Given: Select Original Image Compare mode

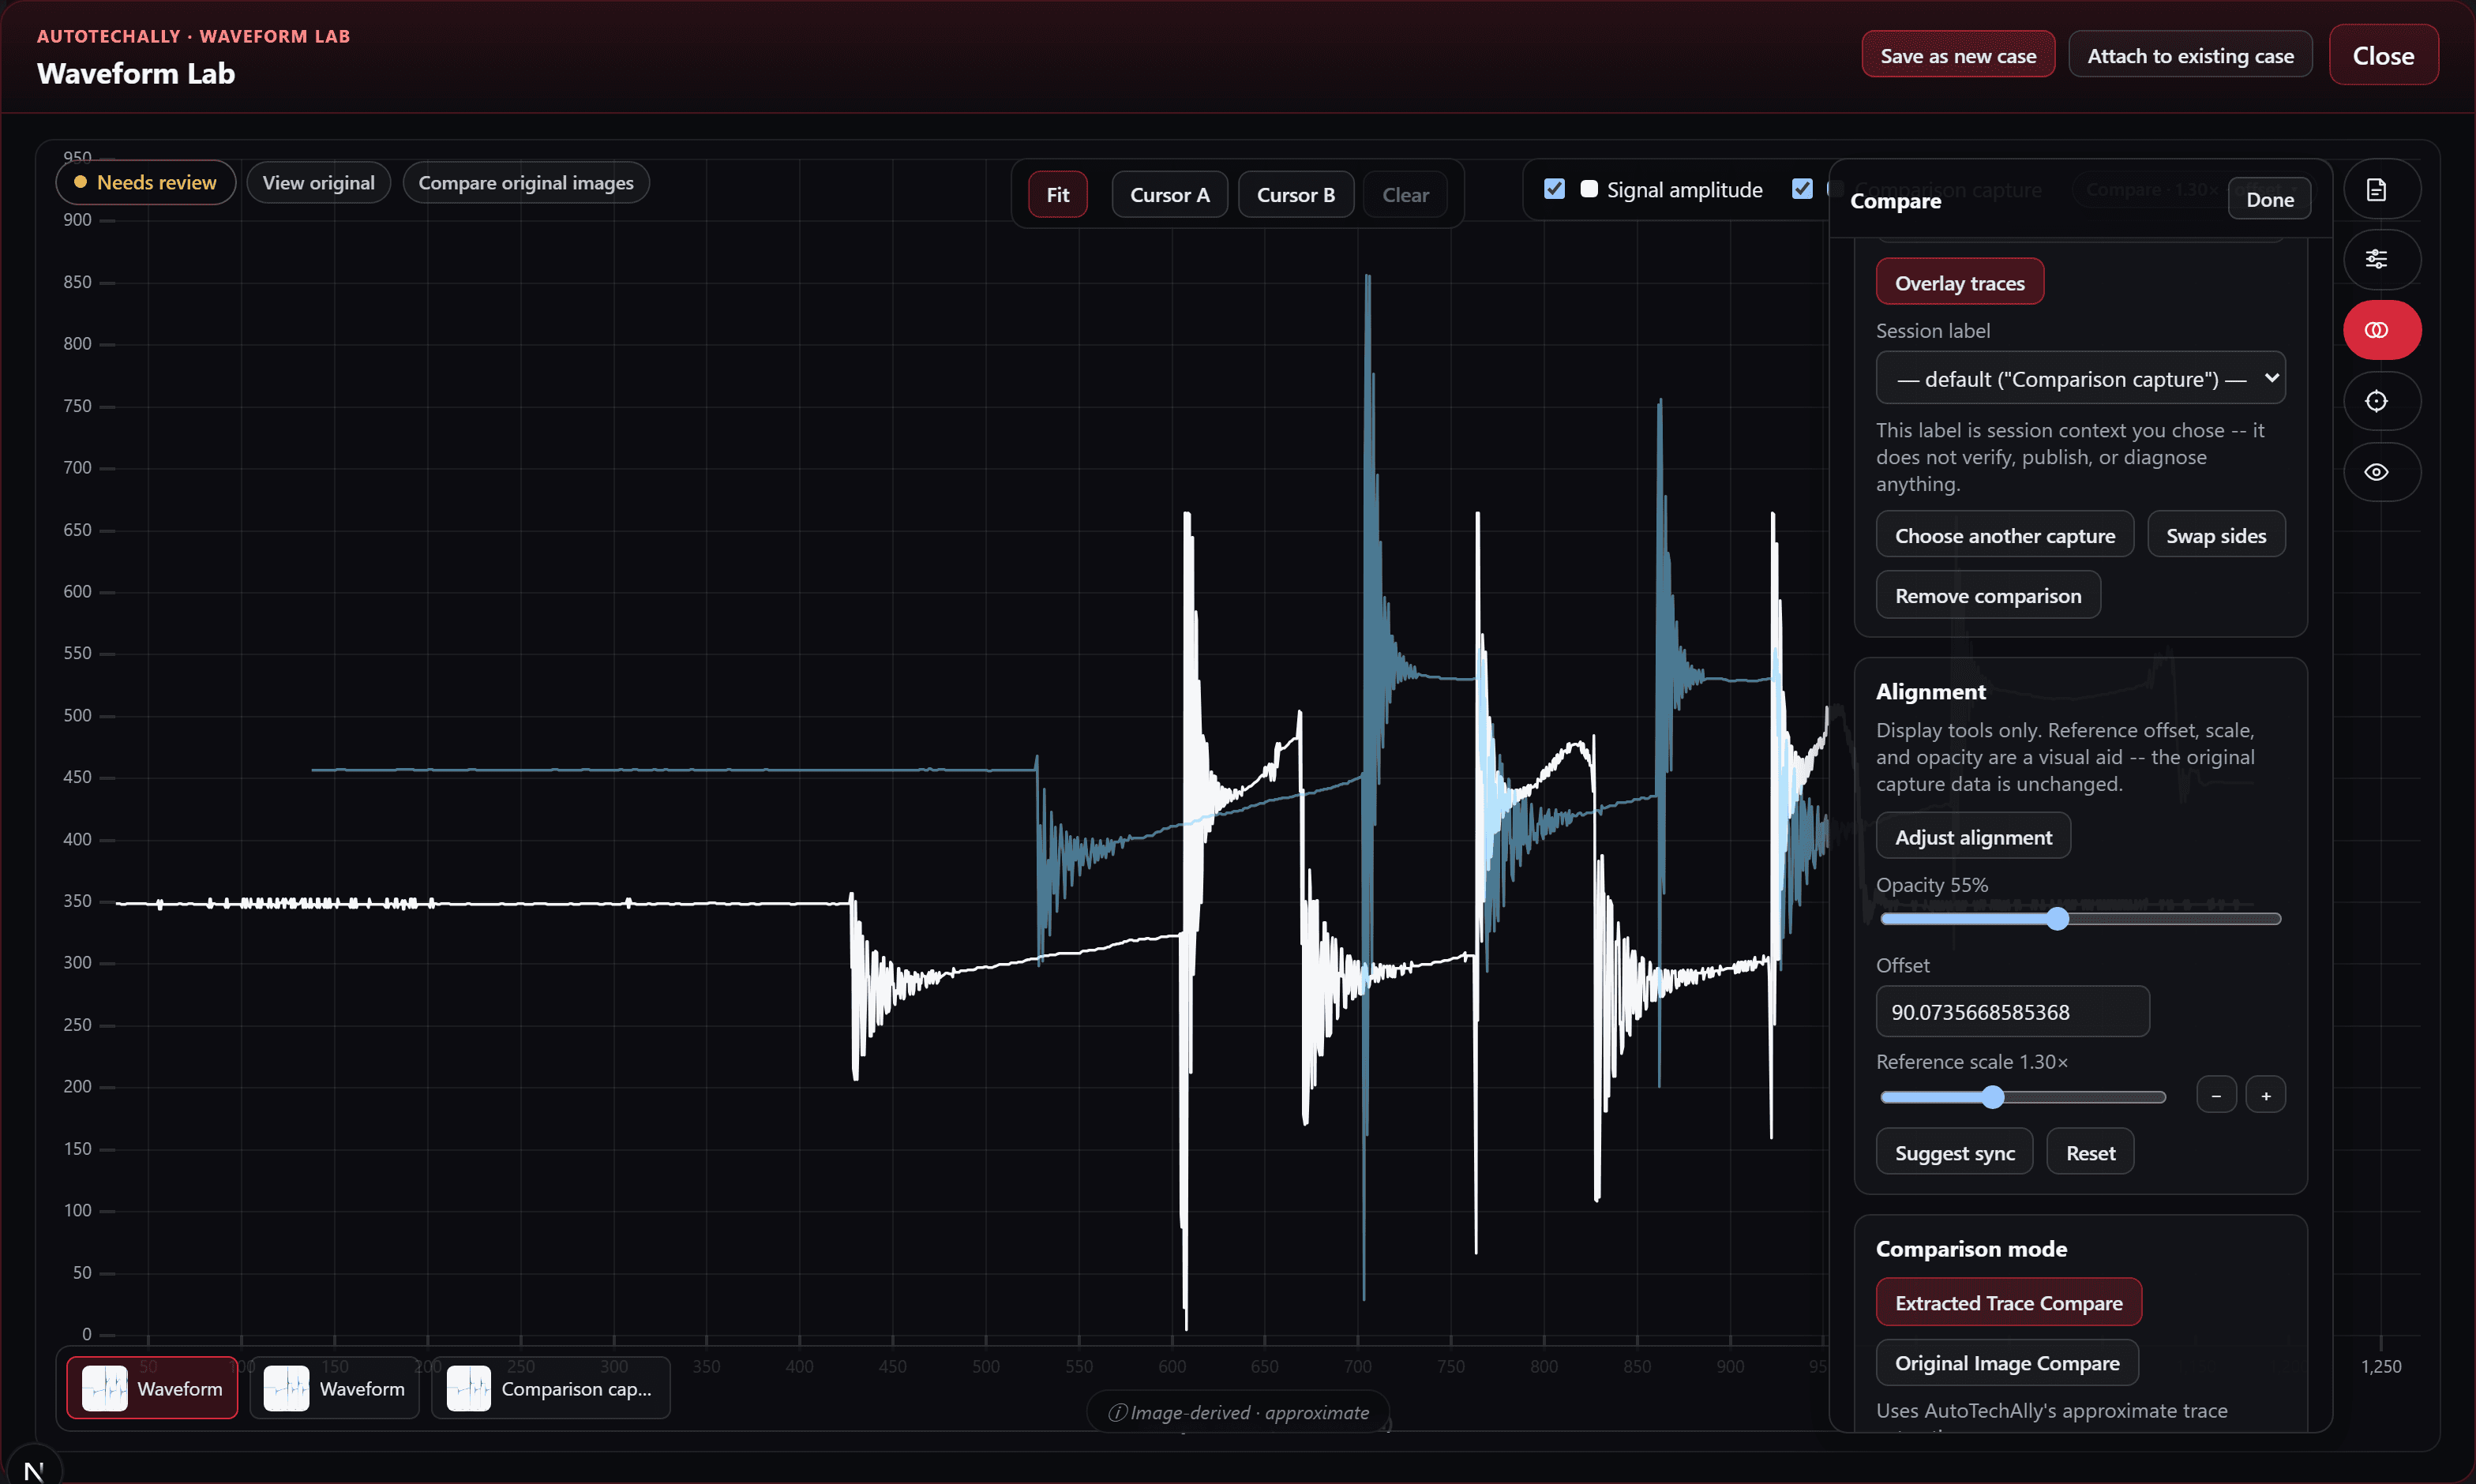Looking at the screenshot, I should coord(2006,1362).
